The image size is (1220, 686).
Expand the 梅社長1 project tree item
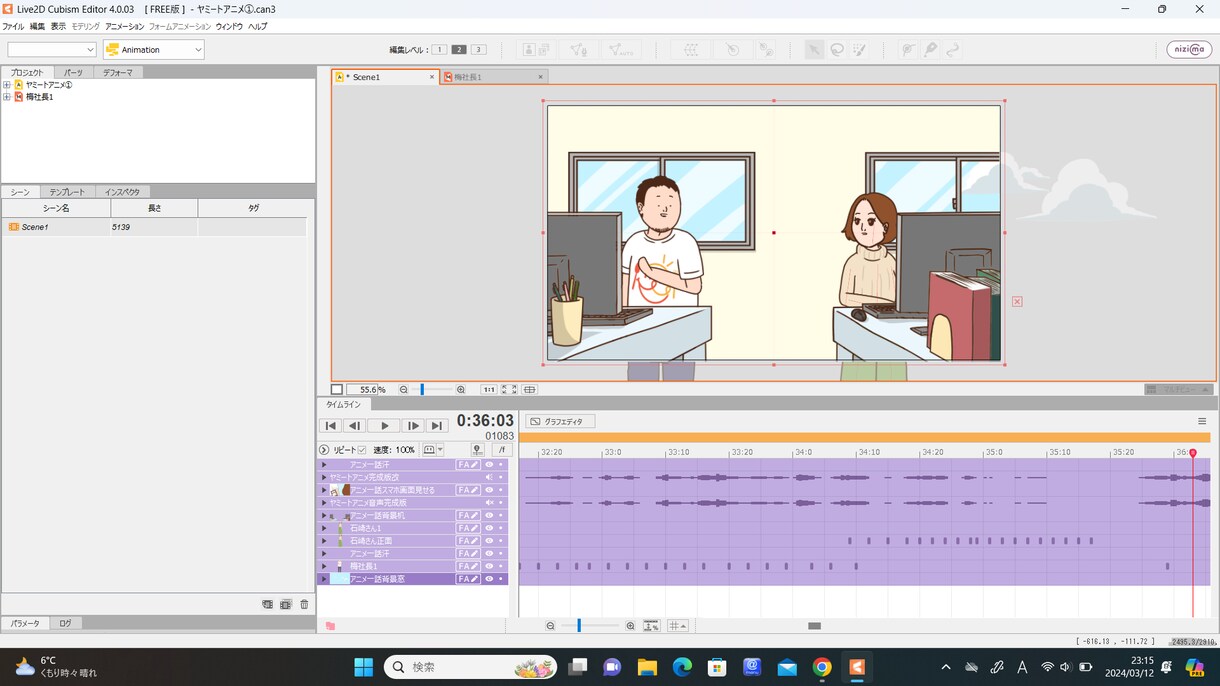pos(6,97)
